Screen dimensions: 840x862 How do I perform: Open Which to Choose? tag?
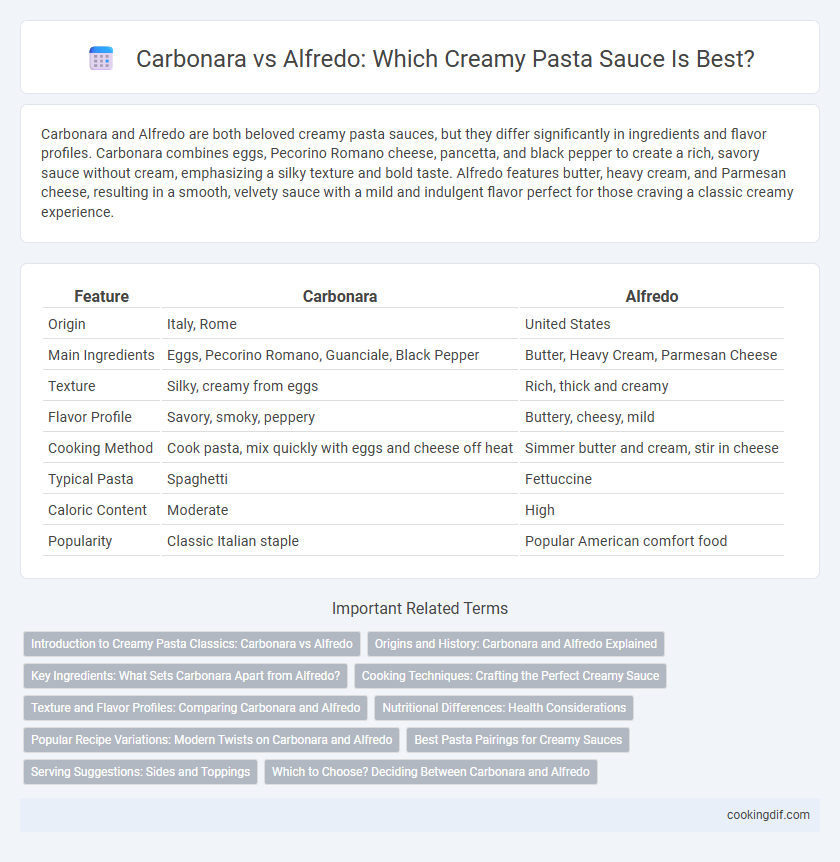(x=430, y=771)
